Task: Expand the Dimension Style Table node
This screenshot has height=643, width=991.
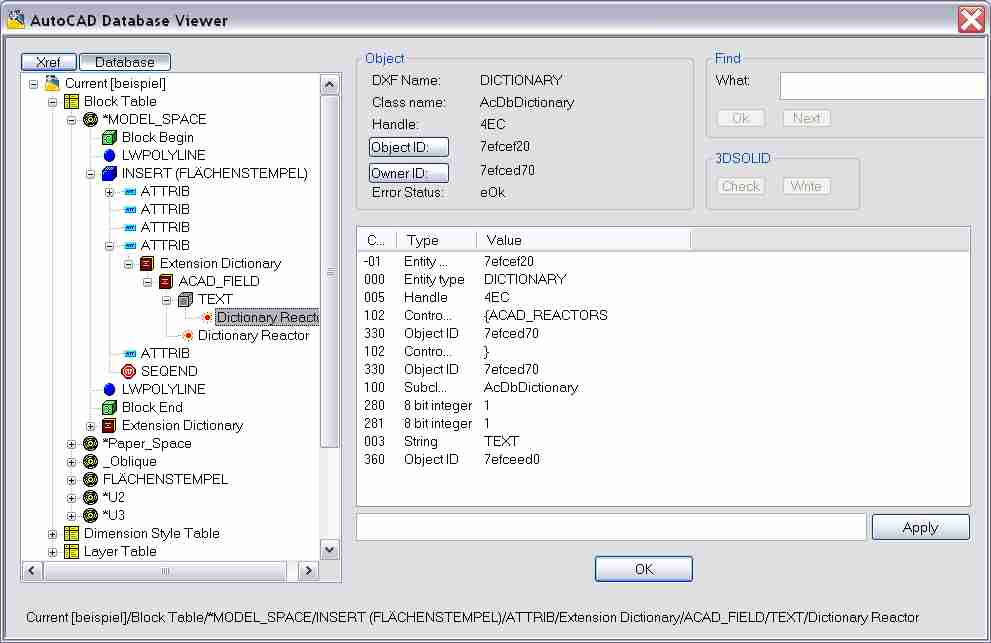Action: 52,534
